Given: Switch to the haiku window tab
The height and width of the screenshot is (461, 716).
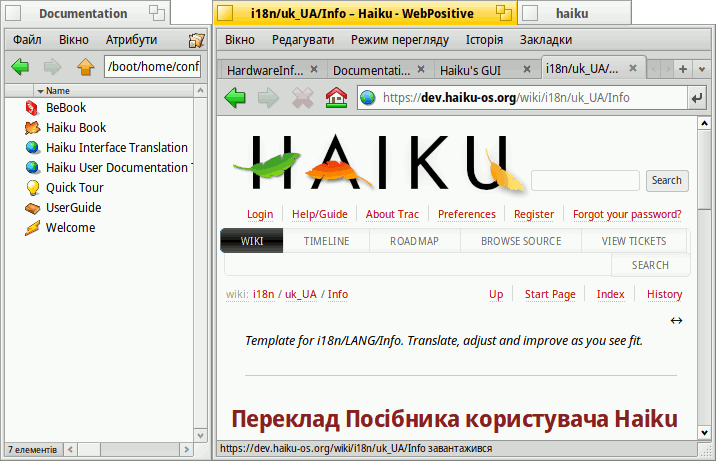Looking at the screenshot, I should click(x=575, y=13).
